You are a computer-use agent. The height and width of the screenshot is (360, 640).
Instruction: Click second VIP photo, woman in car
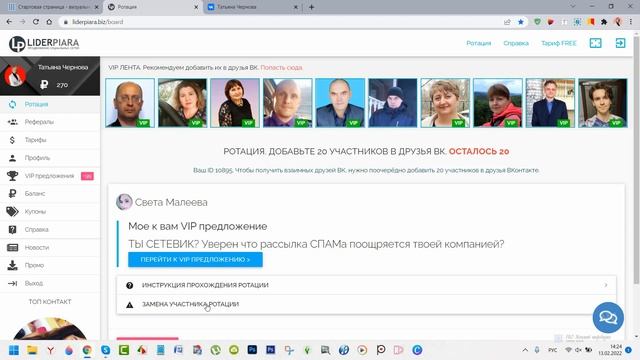pos(182,103)
